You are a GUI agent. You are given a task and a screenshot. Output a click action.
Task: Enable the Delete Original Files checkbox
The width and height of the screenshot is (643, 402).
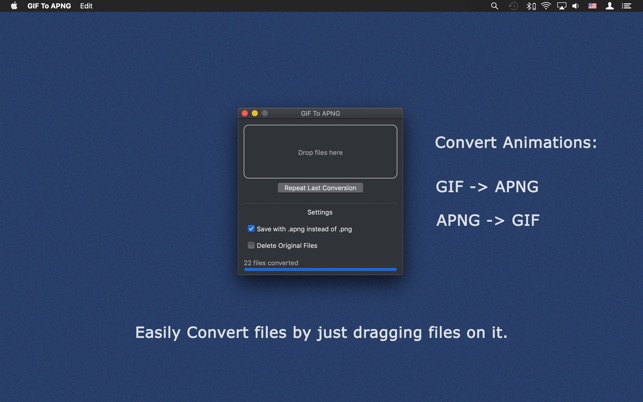251,245
